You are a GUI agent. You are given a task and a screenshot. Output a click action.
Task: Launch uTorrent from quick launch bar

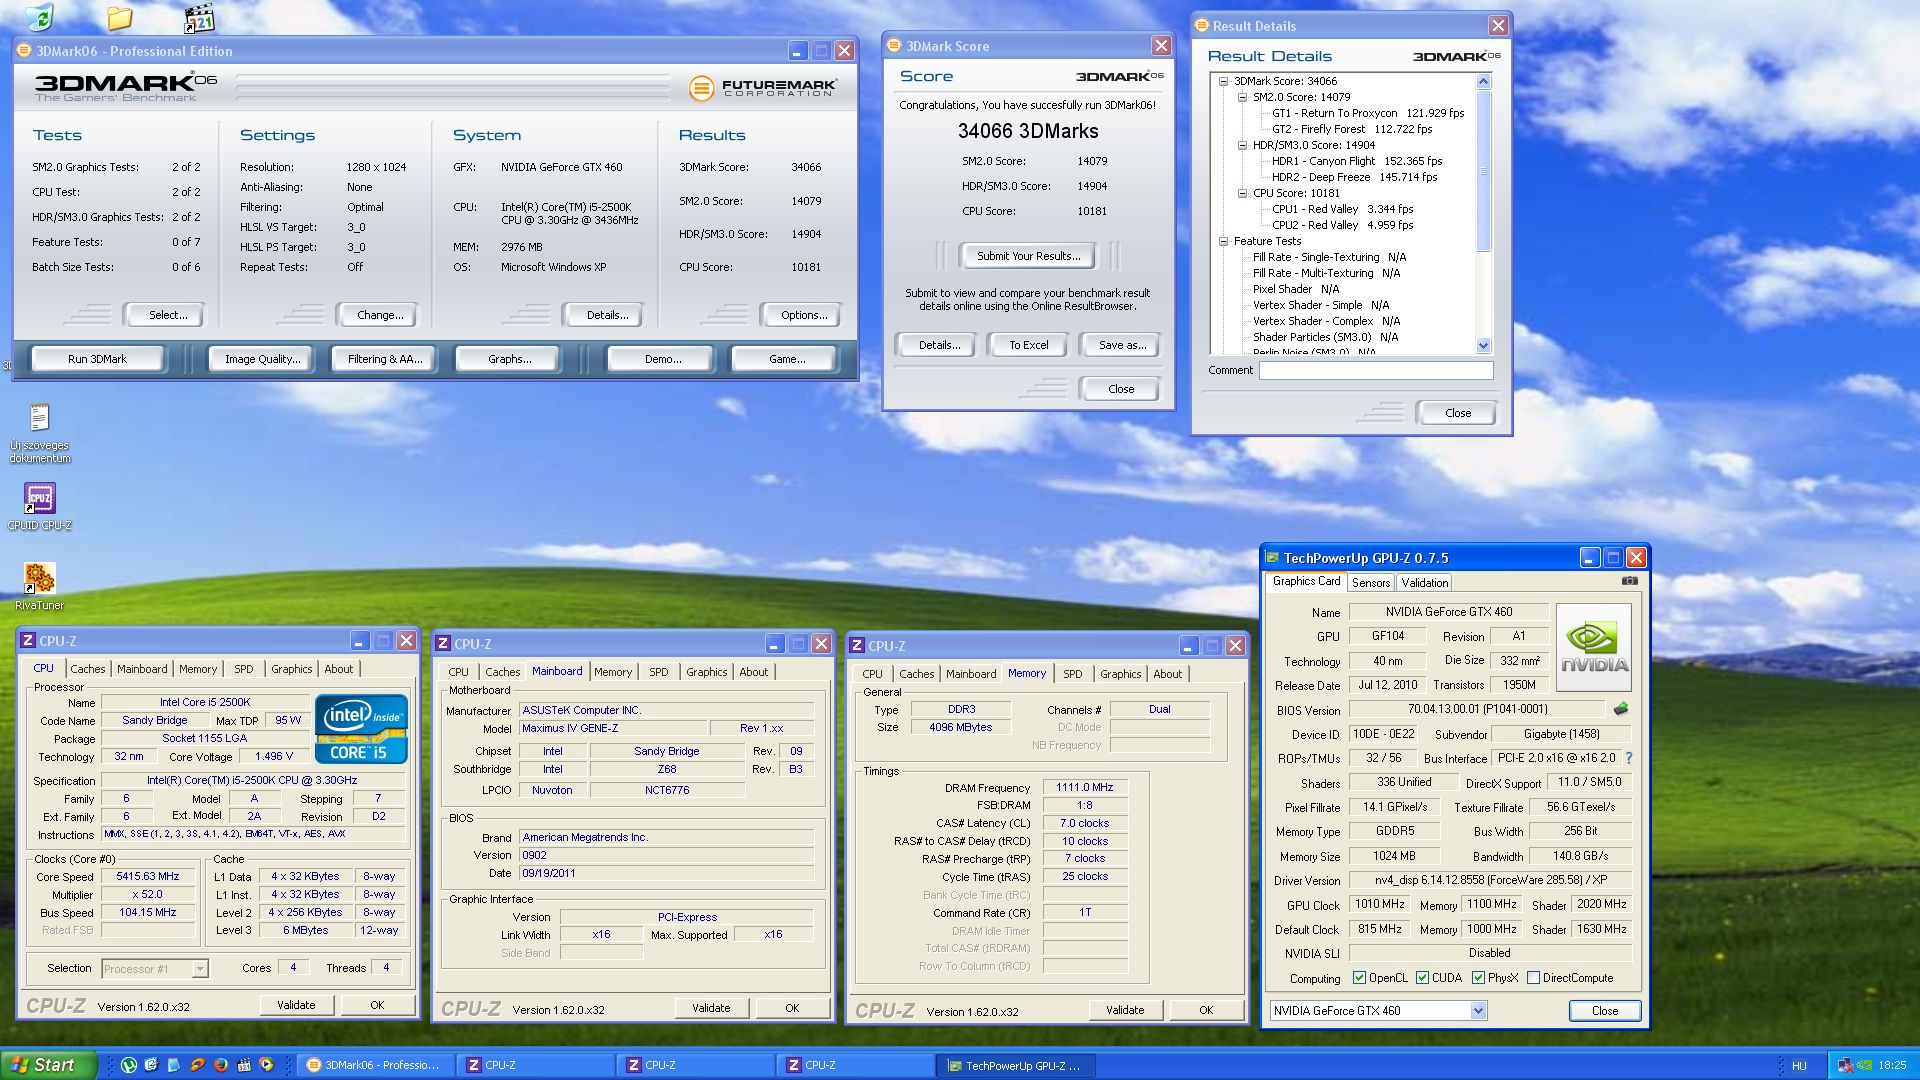click(x=128, y=1065)
